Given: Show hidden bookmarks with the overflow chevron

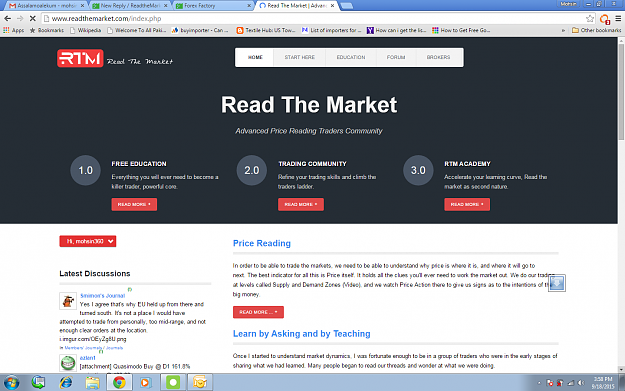Looking at the screenshot, I should tap(563, 30).
